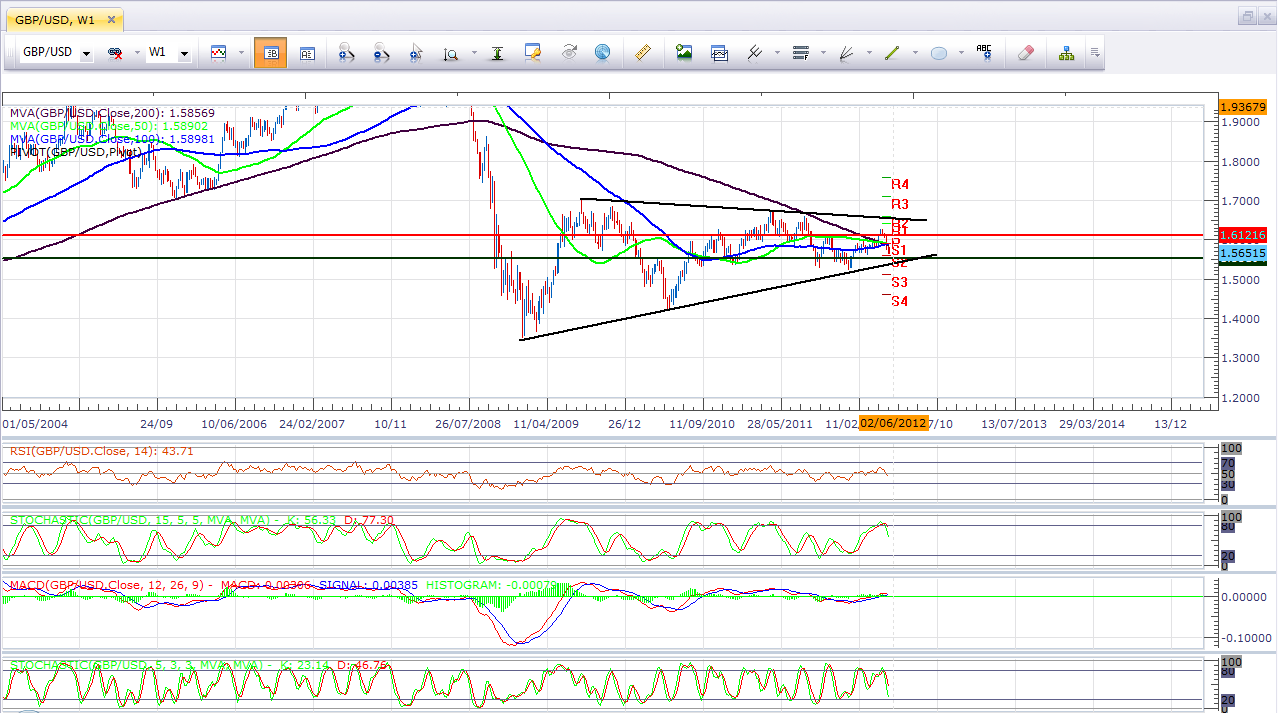Click the restore window icon

[x=1249, y=17]
